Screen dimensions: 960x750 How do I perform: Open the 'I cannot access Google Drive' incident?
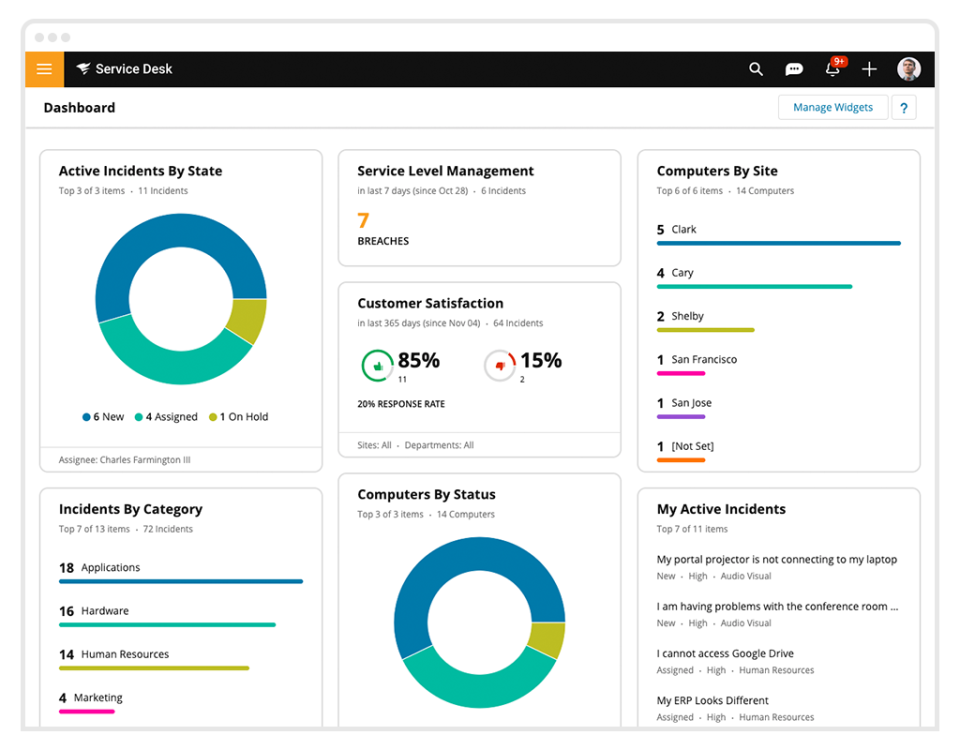[x=728, y=653]
